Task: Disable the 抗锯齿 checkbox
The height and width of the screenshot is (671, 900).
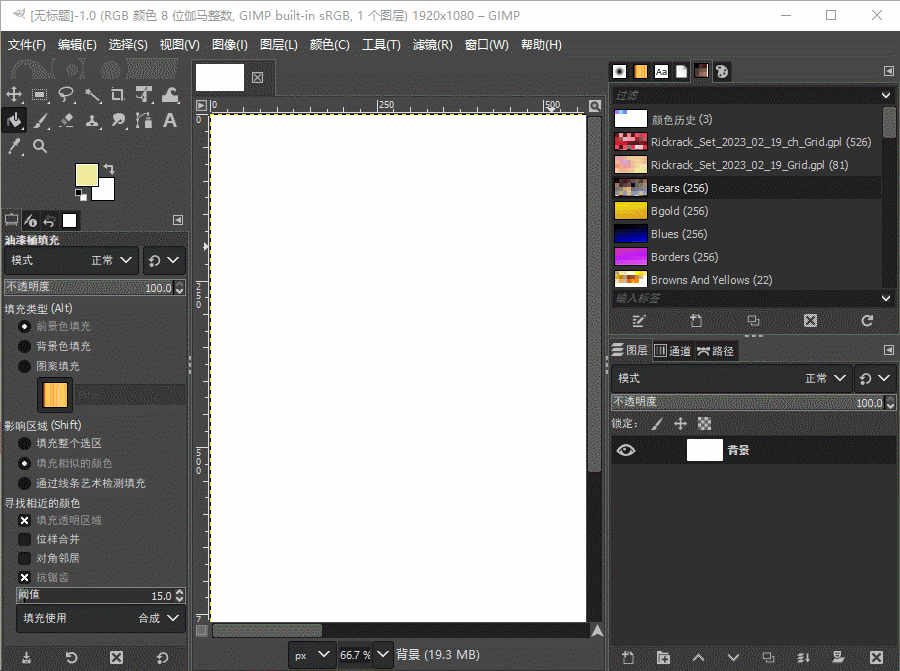Action: coord(25,577)
